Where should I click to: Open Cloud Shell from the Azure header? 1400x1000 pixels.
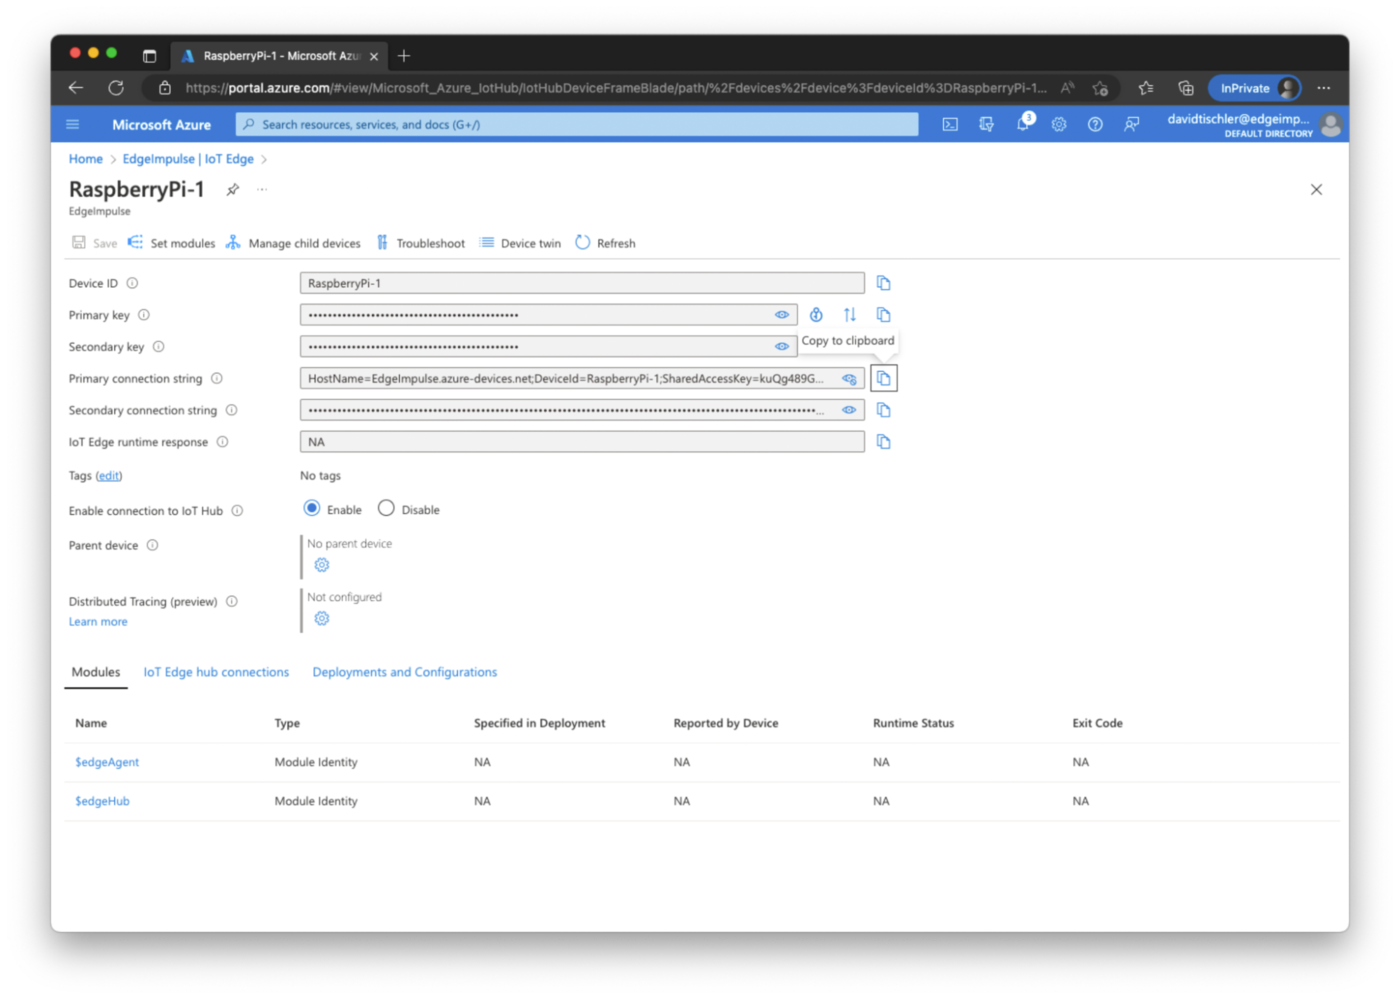pyautogui.click(x=950, y=124)
